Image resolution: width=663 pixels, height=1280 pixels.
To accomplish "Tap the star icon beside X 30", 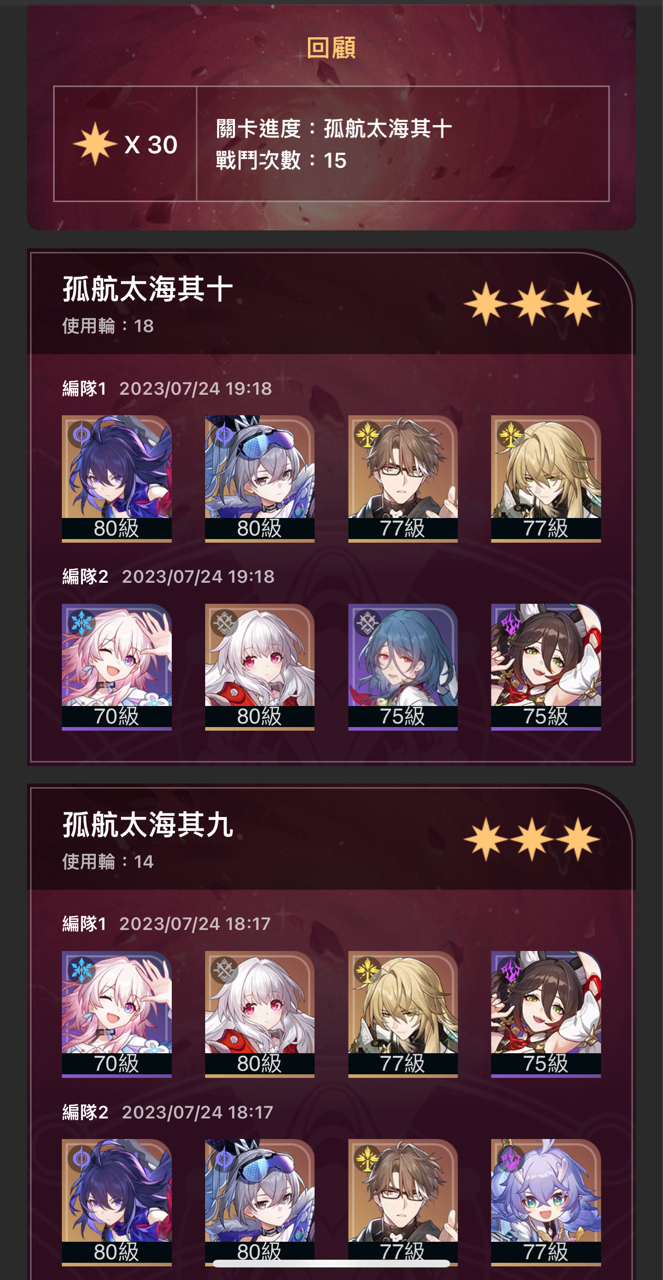I will click(95, 145).
